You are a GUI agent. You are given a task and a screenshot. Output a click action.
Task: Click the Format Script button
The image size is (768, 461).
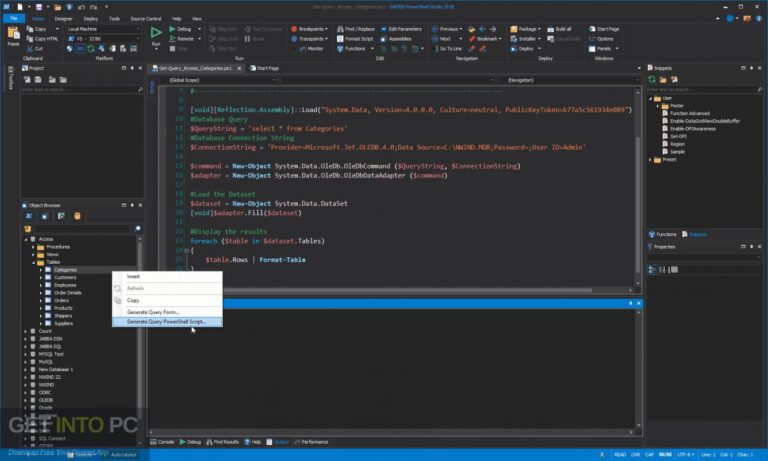(355, 39)
